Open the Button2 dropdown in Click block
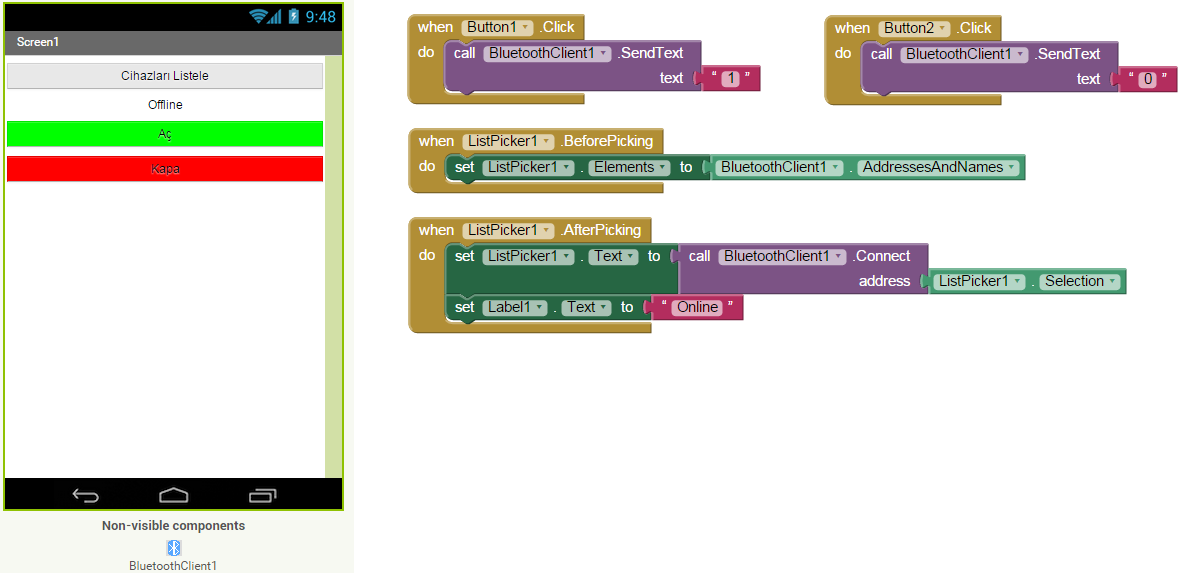The image size is (1189, 573). [943, 28]
